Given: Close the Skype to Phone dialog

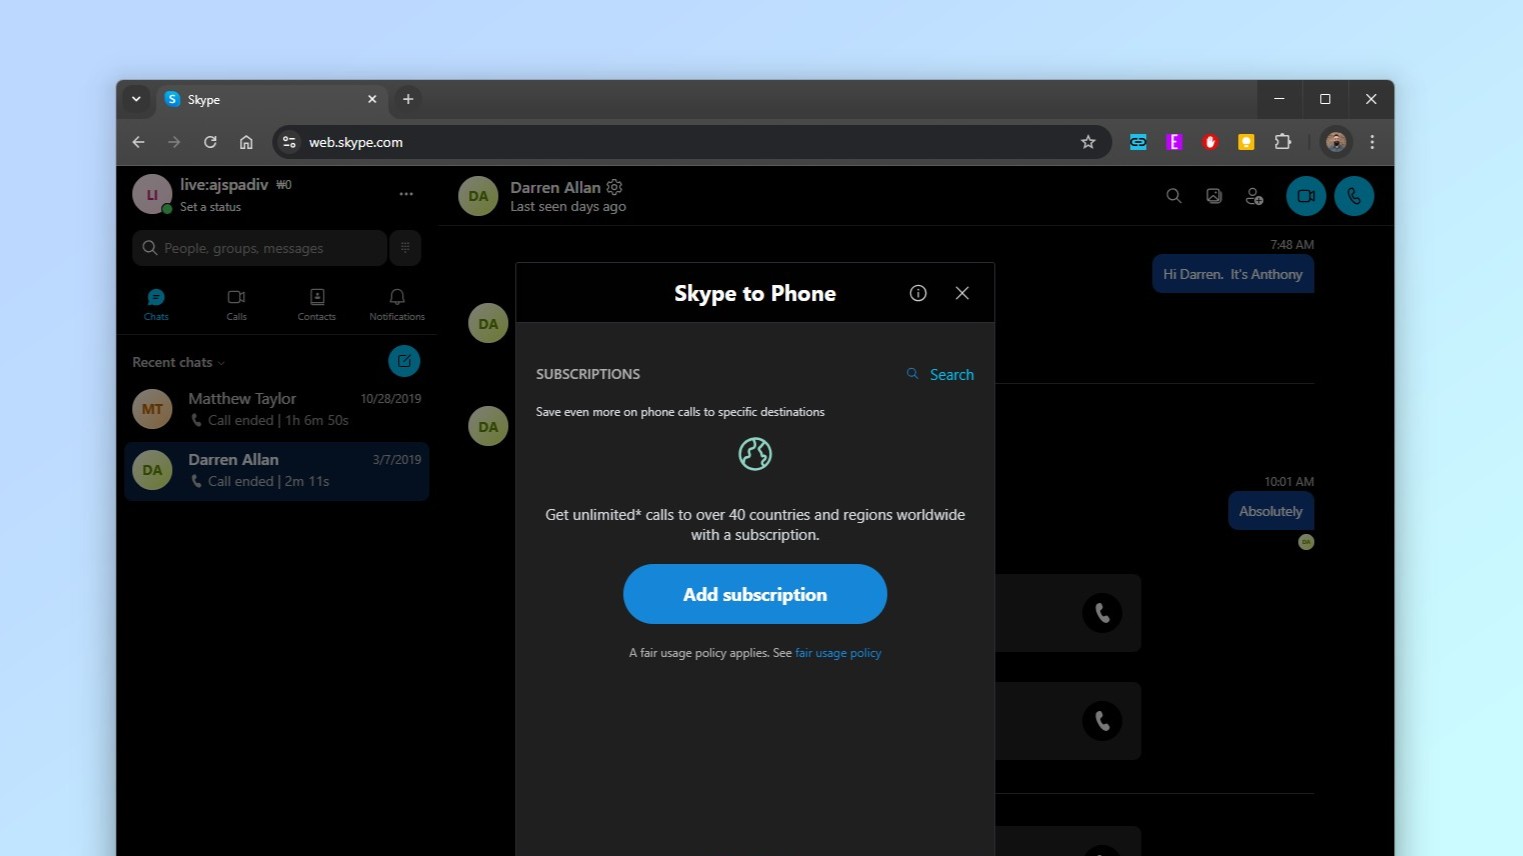Looking at the screenshot, I should [961, 293].
